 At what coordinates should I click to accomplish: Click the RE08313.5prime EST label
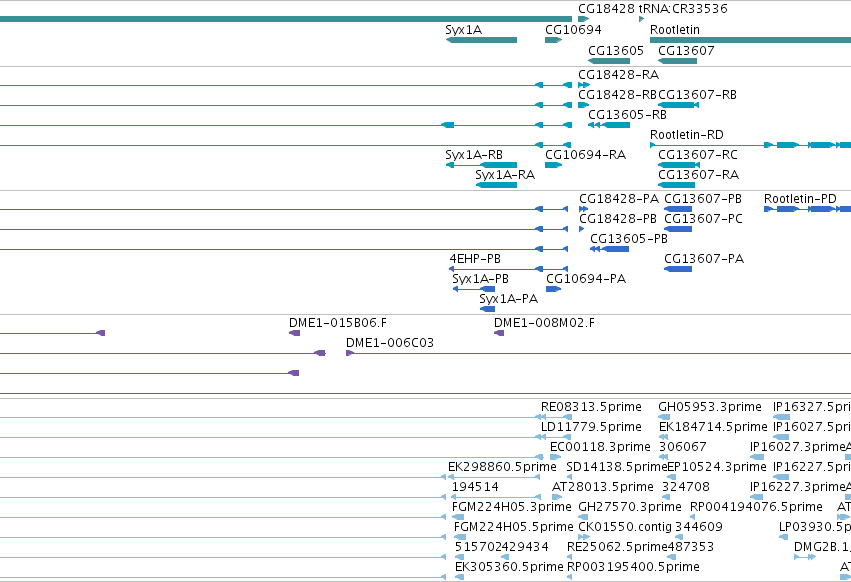591,407
